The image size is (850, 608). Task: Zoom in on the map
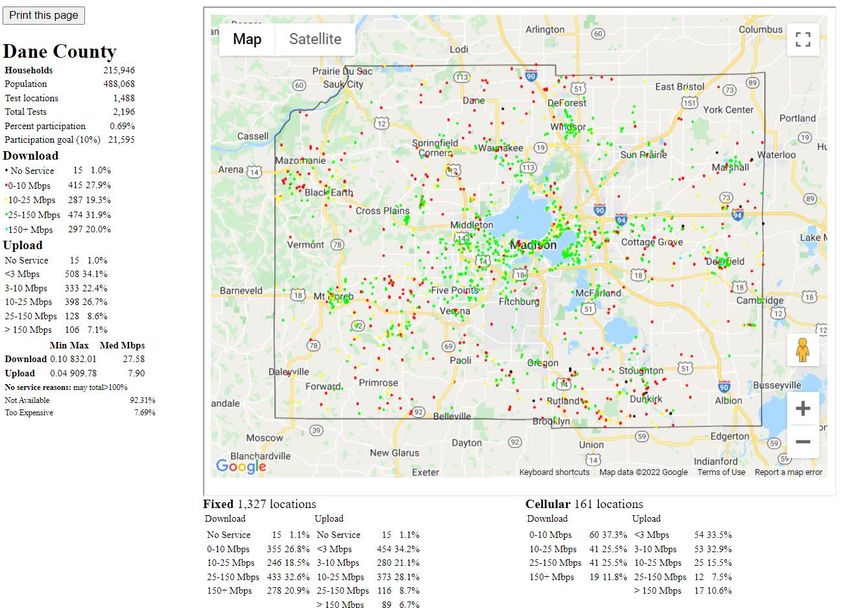tap(803, 408)
